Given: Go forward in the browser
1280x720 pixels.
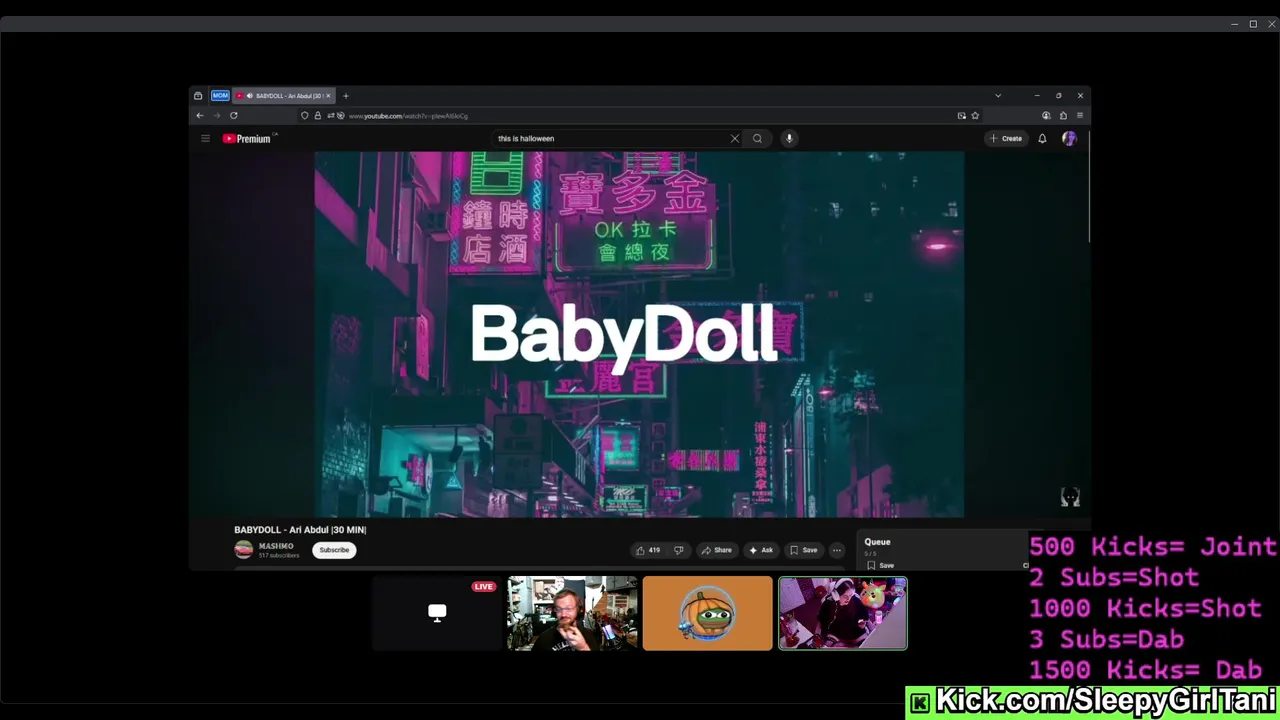Looking at the screenshot, I should coord(216,116).
